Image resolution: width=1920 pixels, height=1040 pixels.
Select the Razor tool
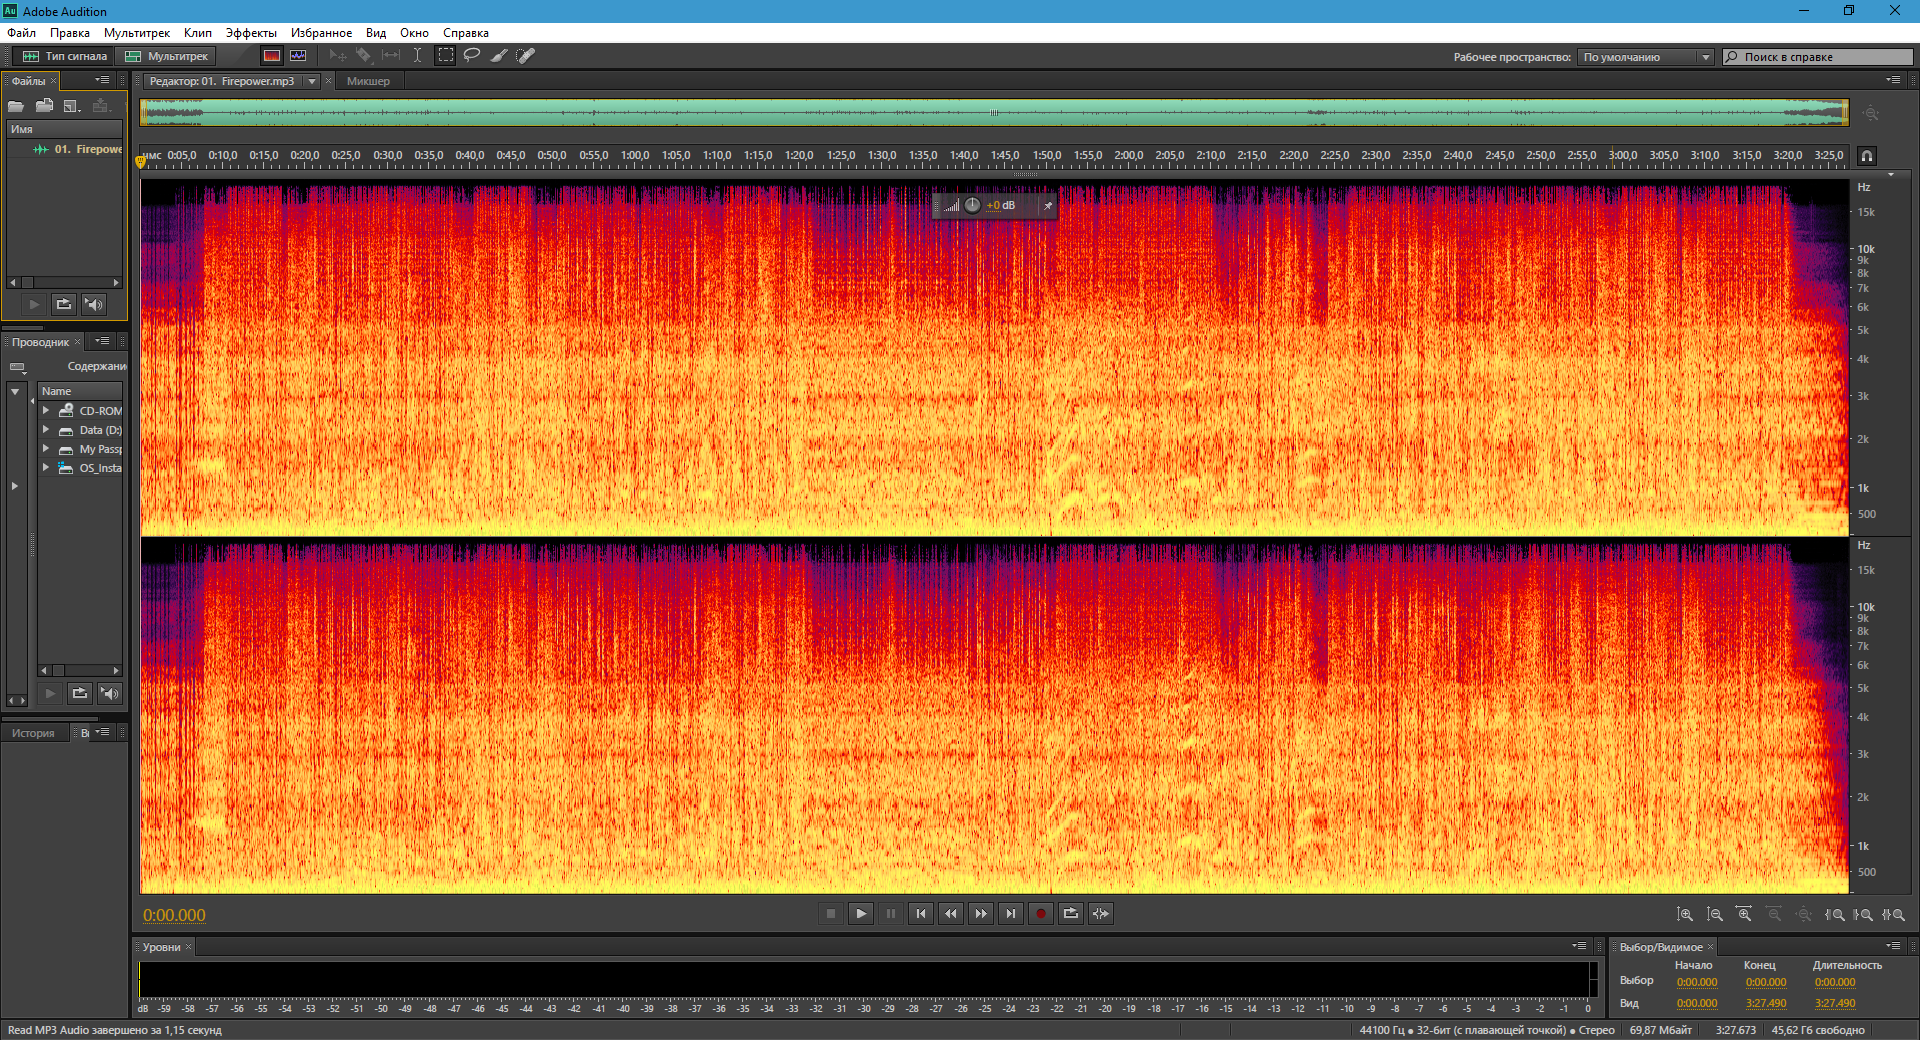364,56
